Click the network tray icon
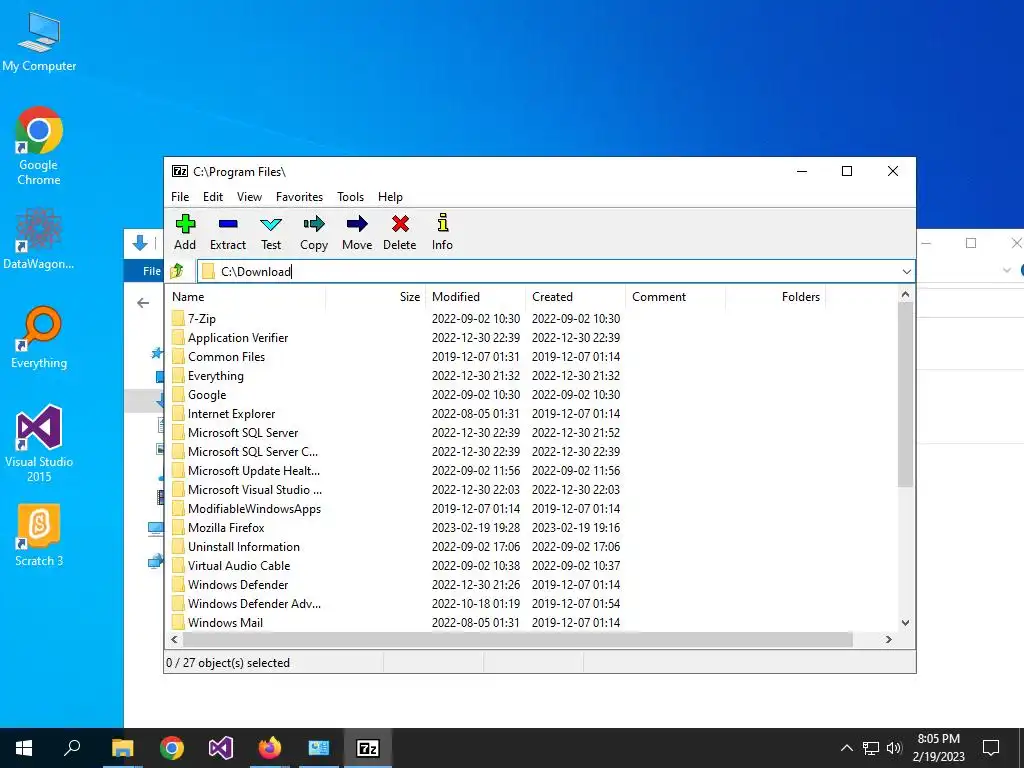This screenshot has height=768, width=1024. [871, 748]
